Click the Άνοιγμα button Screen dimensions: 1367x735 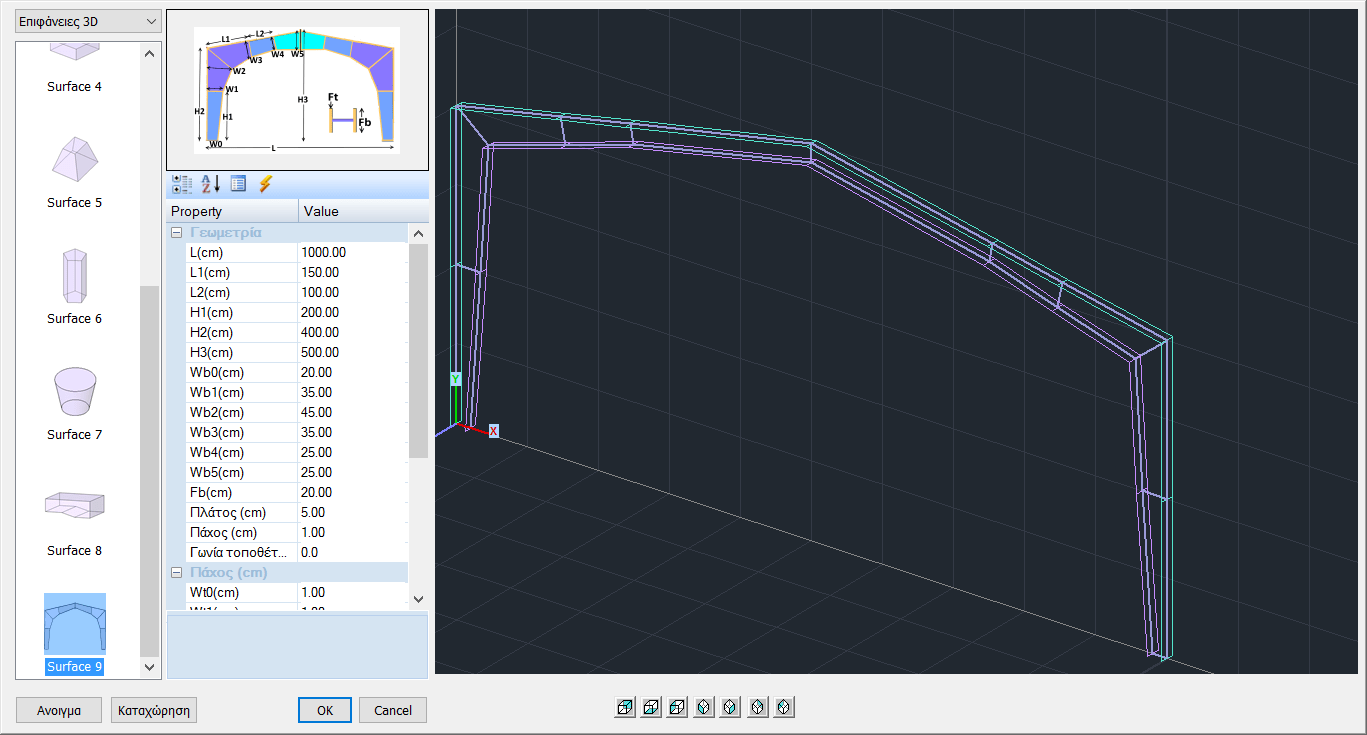pos(60,710)
